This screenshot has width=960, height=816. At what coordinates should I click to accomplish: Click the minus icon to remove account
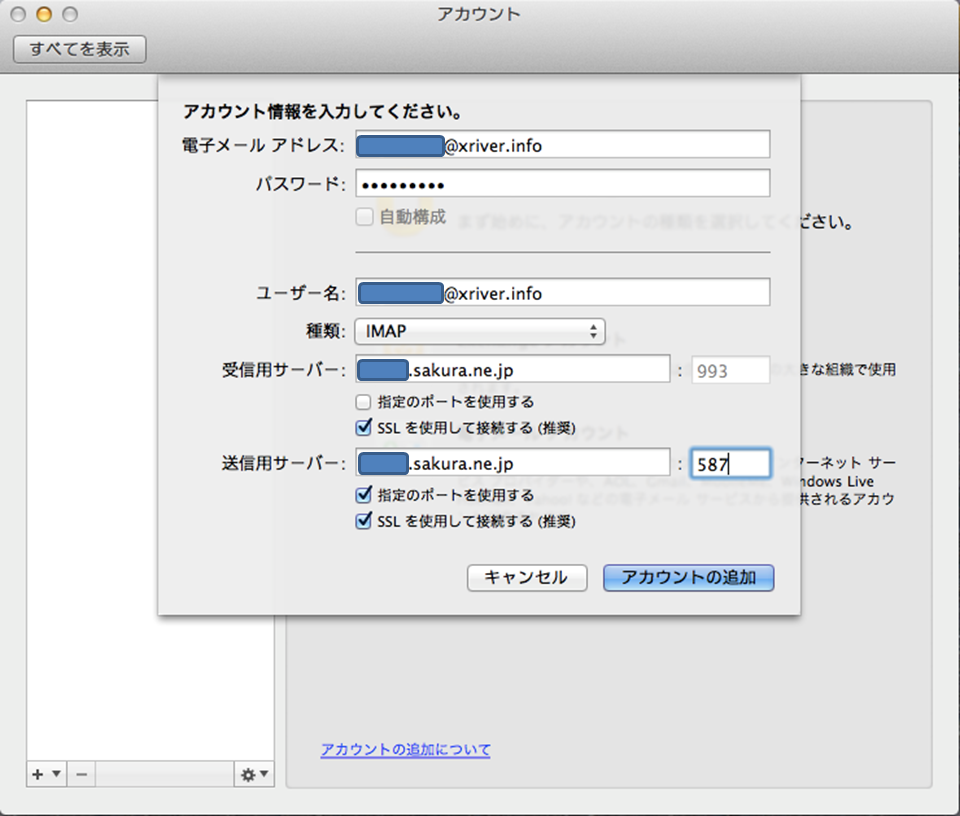point(82,774)
